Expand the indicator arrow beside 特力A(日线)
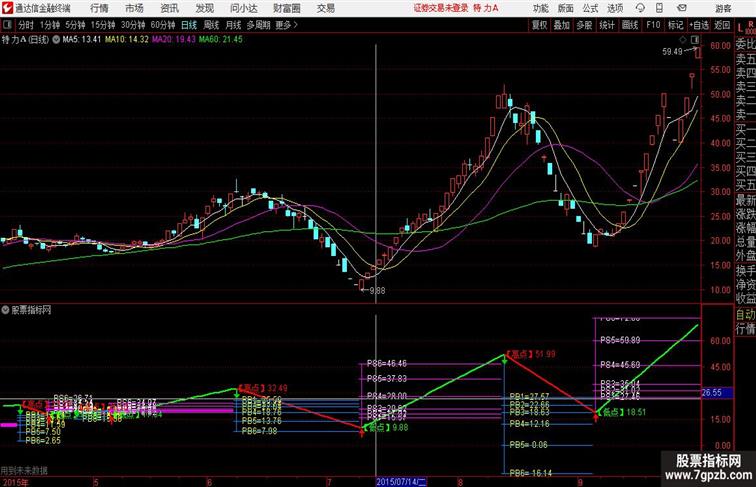 (x=56, y=40)
